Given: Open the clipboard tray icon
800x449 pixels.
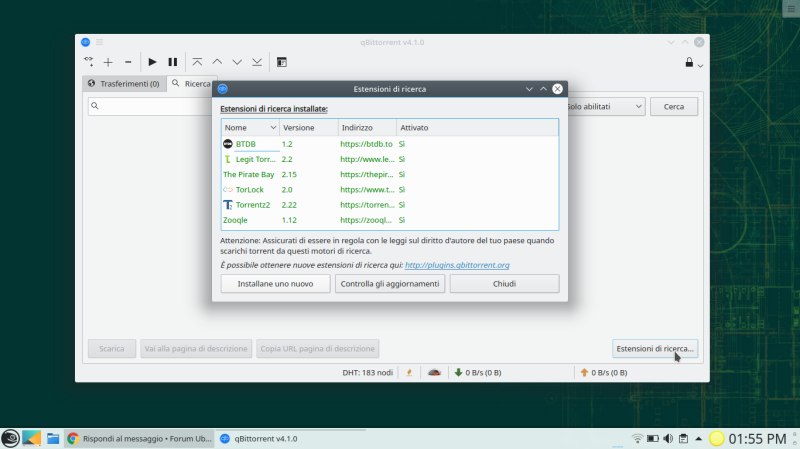Looking at the screenshot, I should (683, 438).
